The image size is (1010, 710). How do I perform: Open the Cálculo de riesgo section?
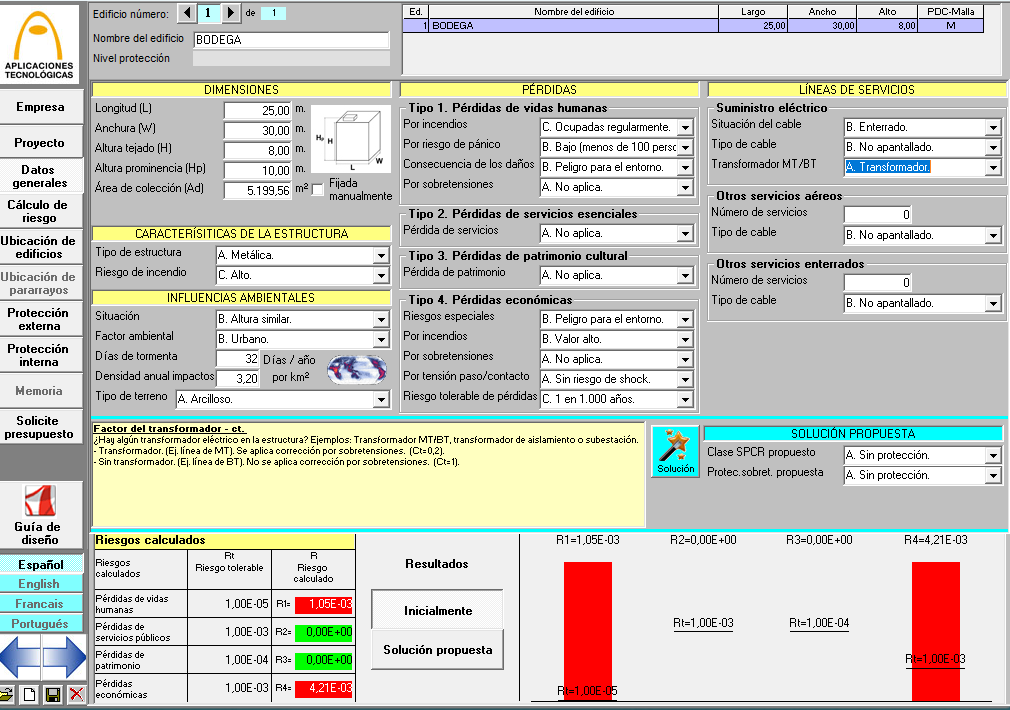click(x=39, y=211)
